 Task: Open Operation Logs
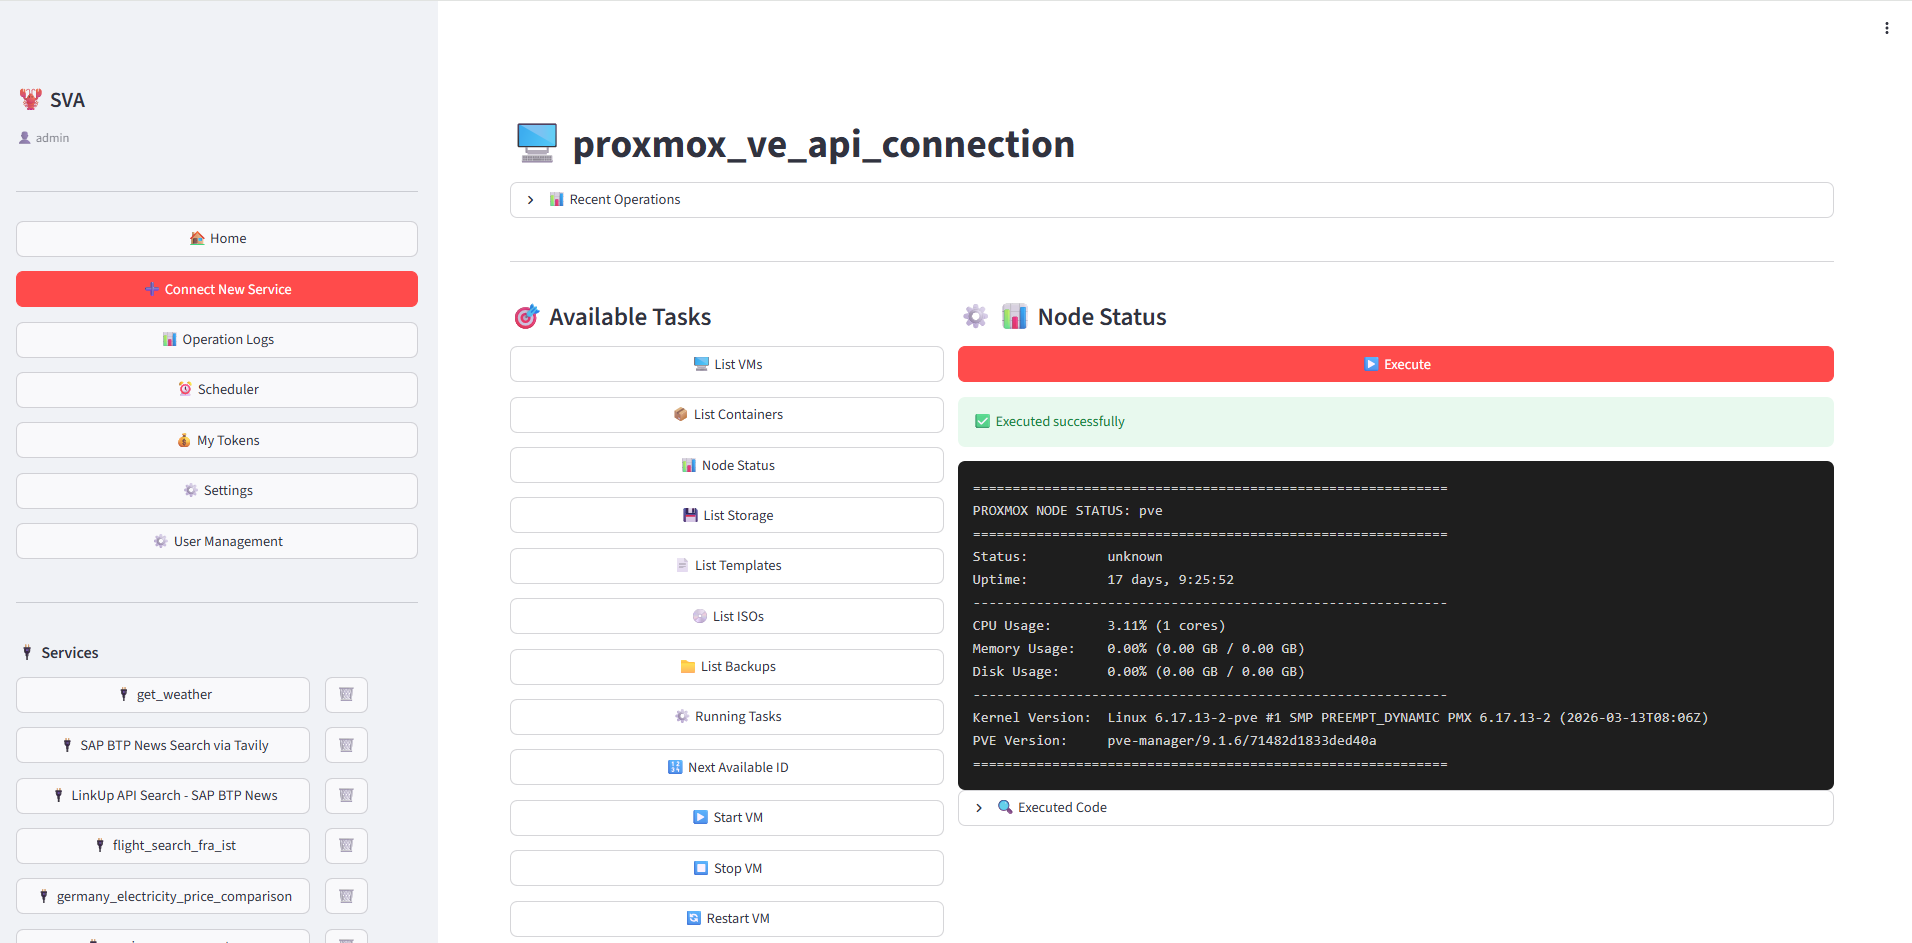pos(217,340)
